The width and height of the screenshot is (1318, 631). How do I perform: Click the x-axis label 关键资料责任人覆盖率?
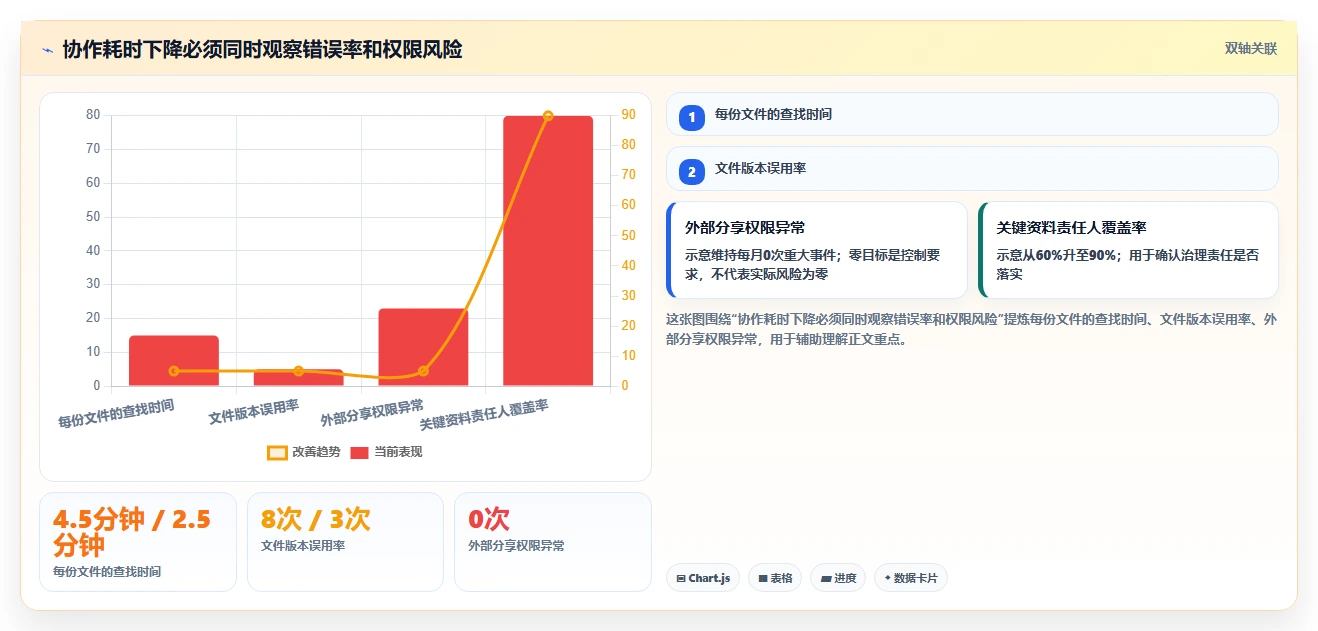pyautogui.click(x=484, y=414)
